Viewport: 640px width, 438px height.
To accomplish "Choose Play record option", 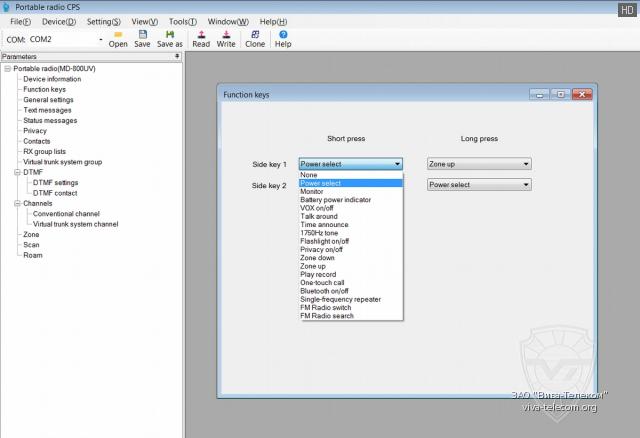I will (351, 274).
